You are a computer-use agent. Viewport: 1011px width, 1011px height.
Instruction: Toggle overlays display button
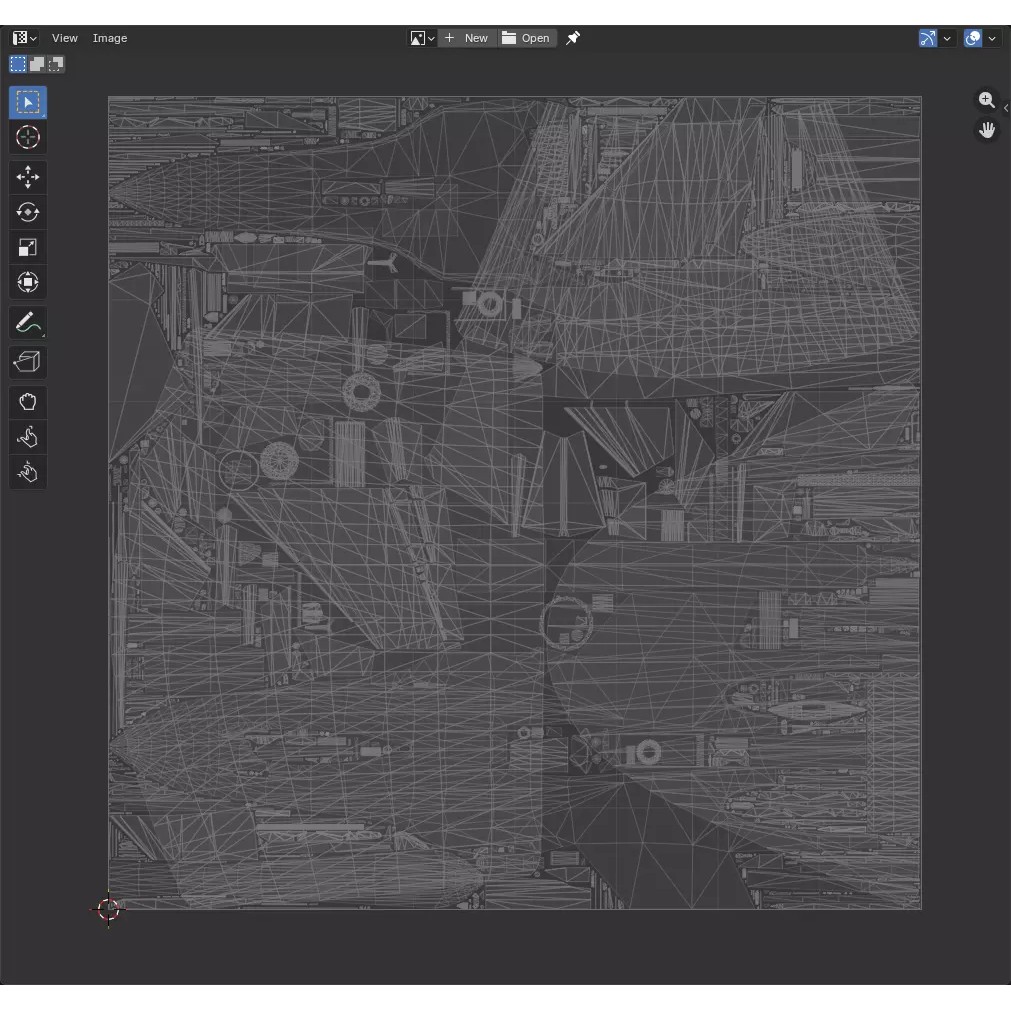pos(973,38)
